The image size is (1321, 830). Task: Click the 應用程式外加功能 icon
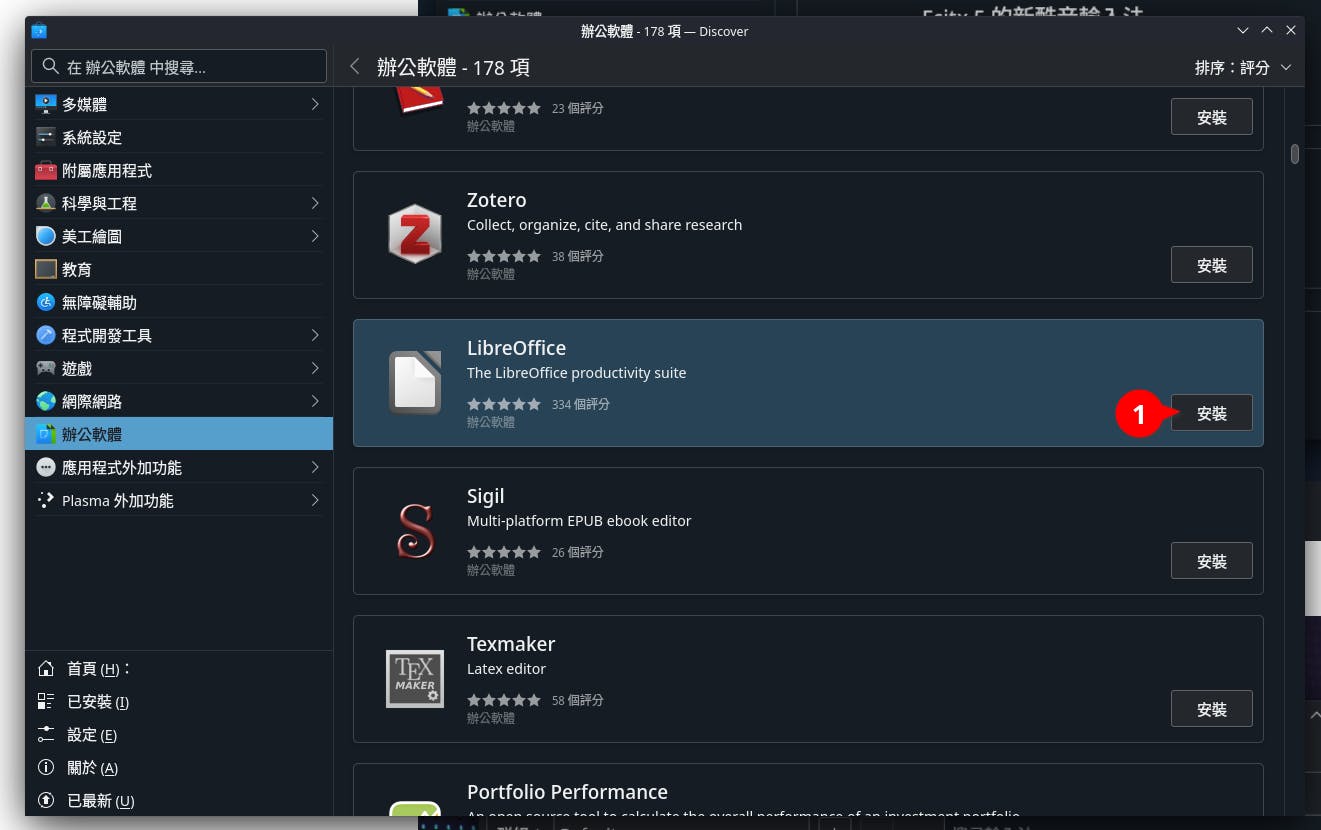click(46, 467)
